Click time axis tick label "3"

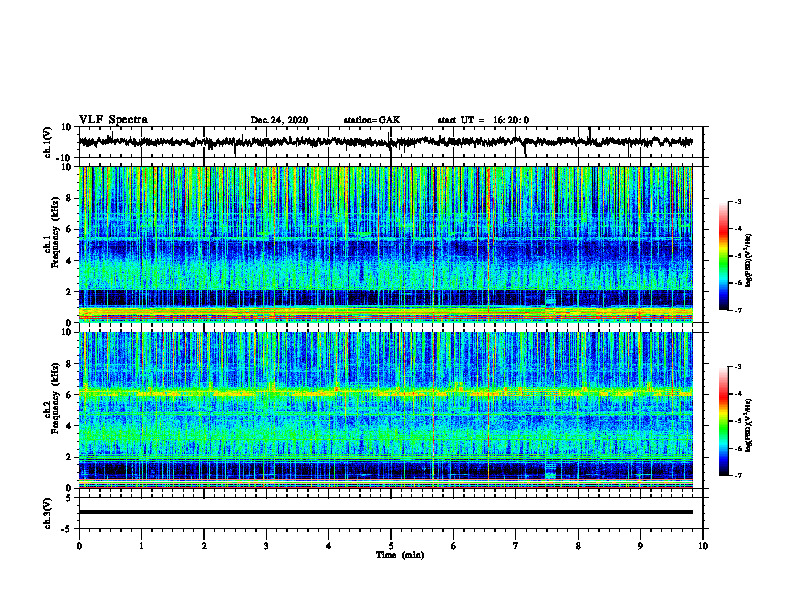(266, 546)
